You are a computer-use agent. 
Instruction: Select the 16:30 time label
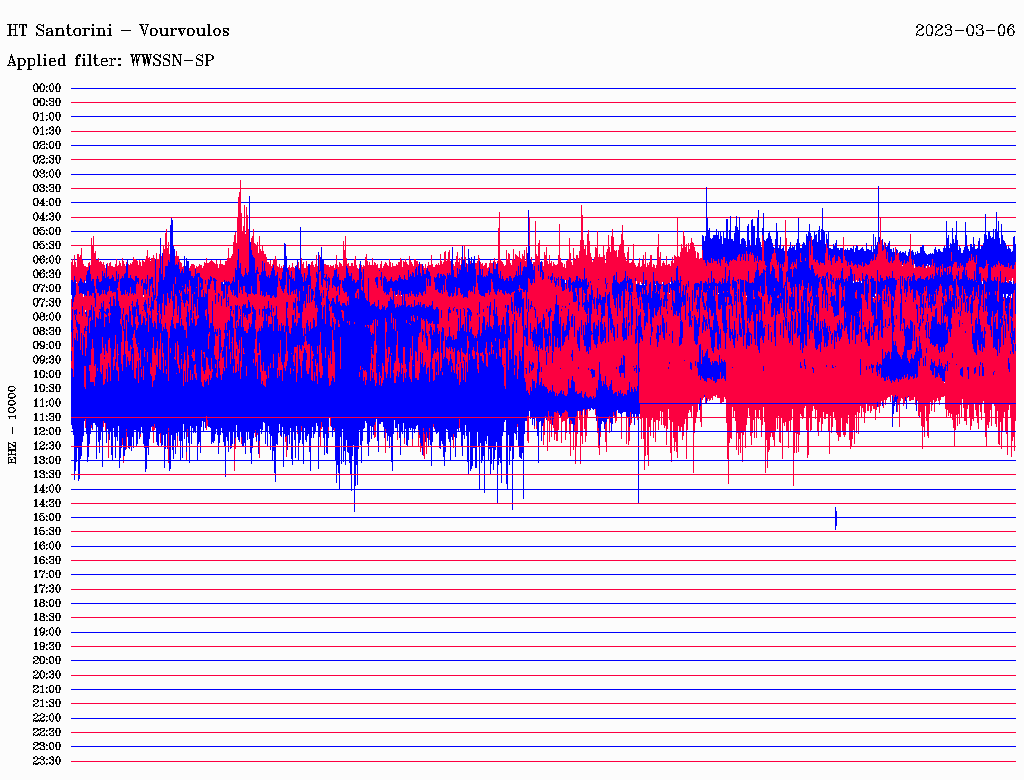47,560
